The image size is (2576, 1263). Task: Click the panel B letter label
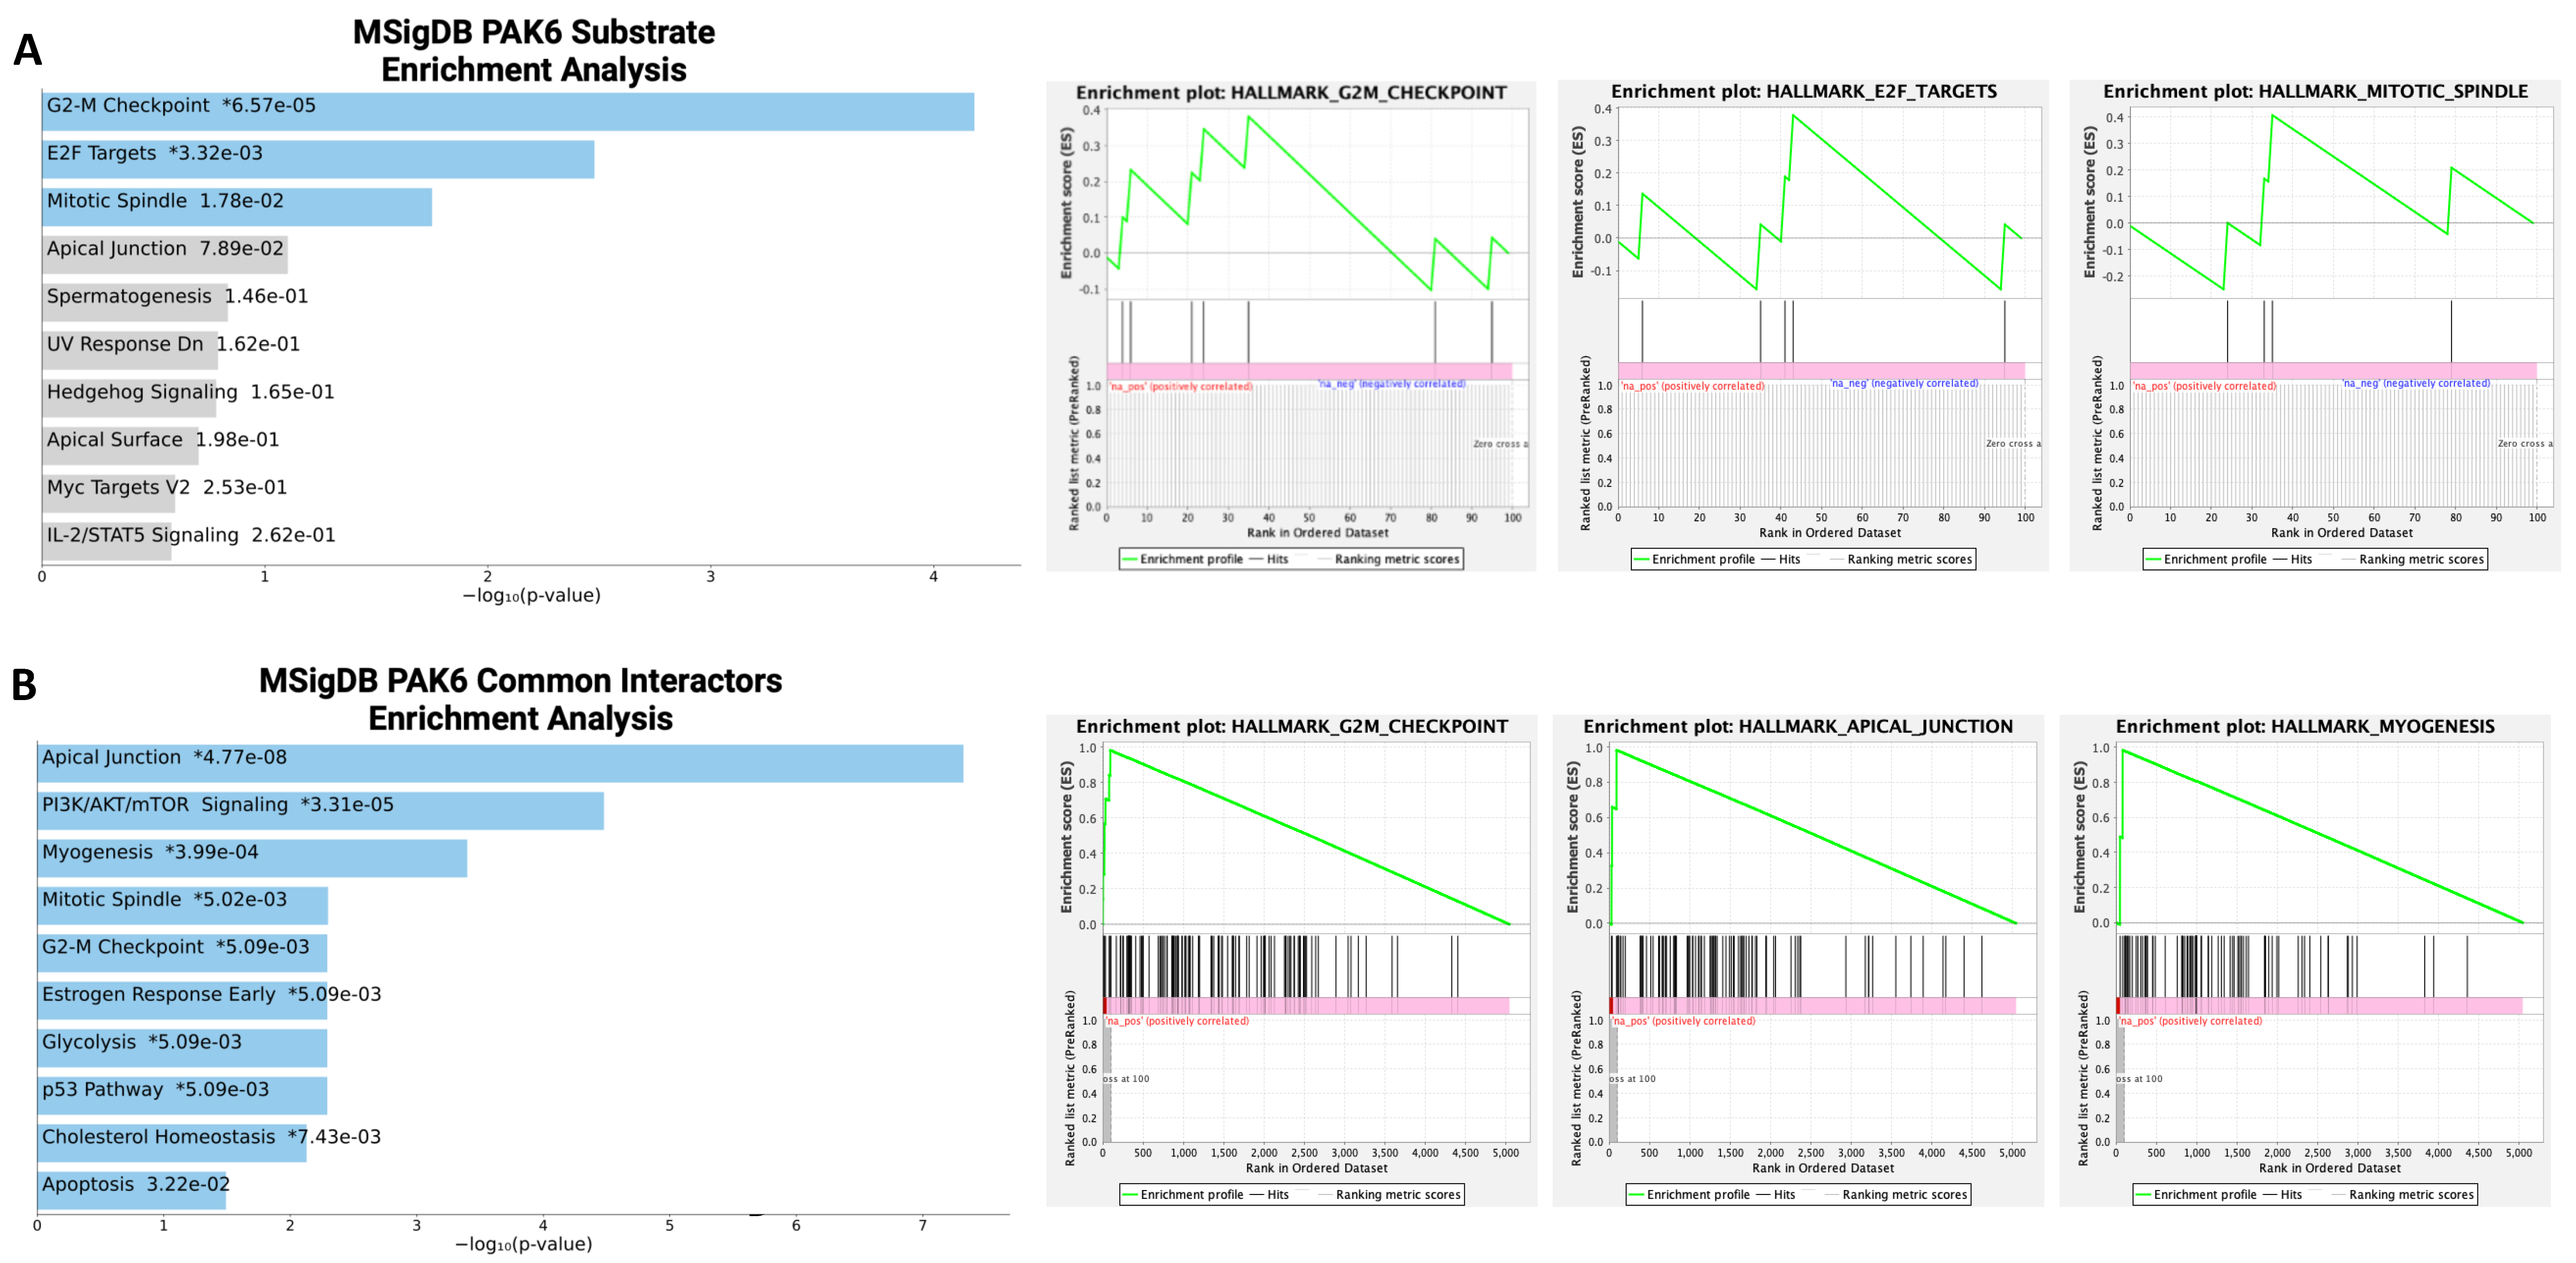click(x=24, y=685)
